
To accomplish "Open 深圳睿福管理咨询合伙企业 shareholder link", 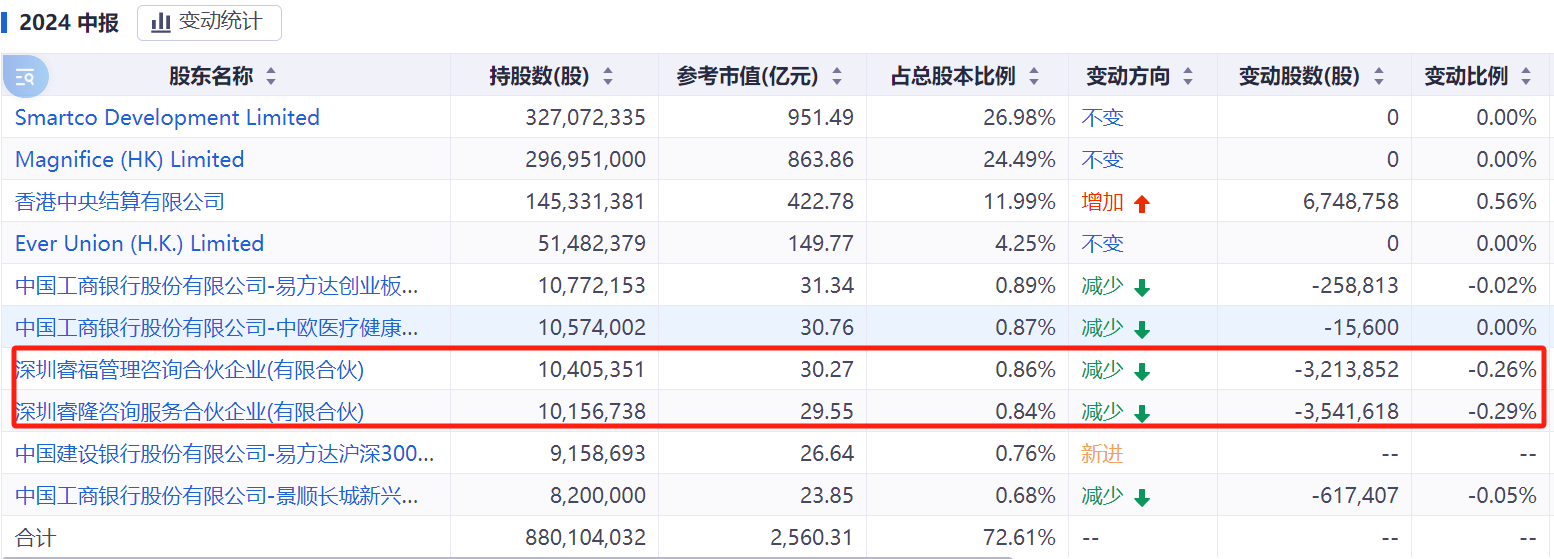I will click(189, 369).
